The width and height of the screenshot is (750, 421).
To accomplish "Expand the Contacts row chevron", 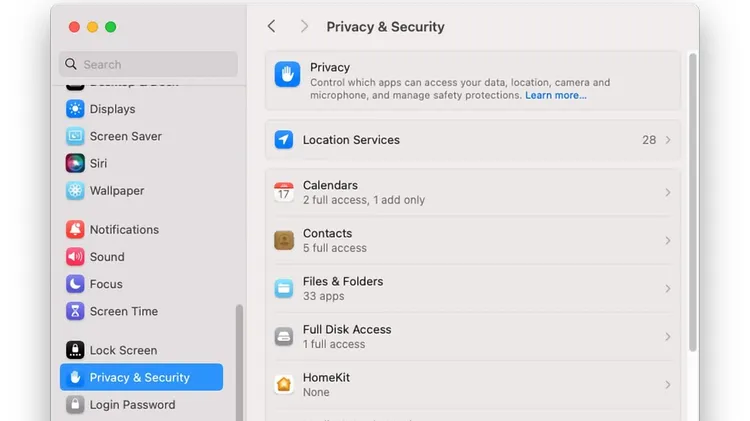I will click(x=668, y=241).
